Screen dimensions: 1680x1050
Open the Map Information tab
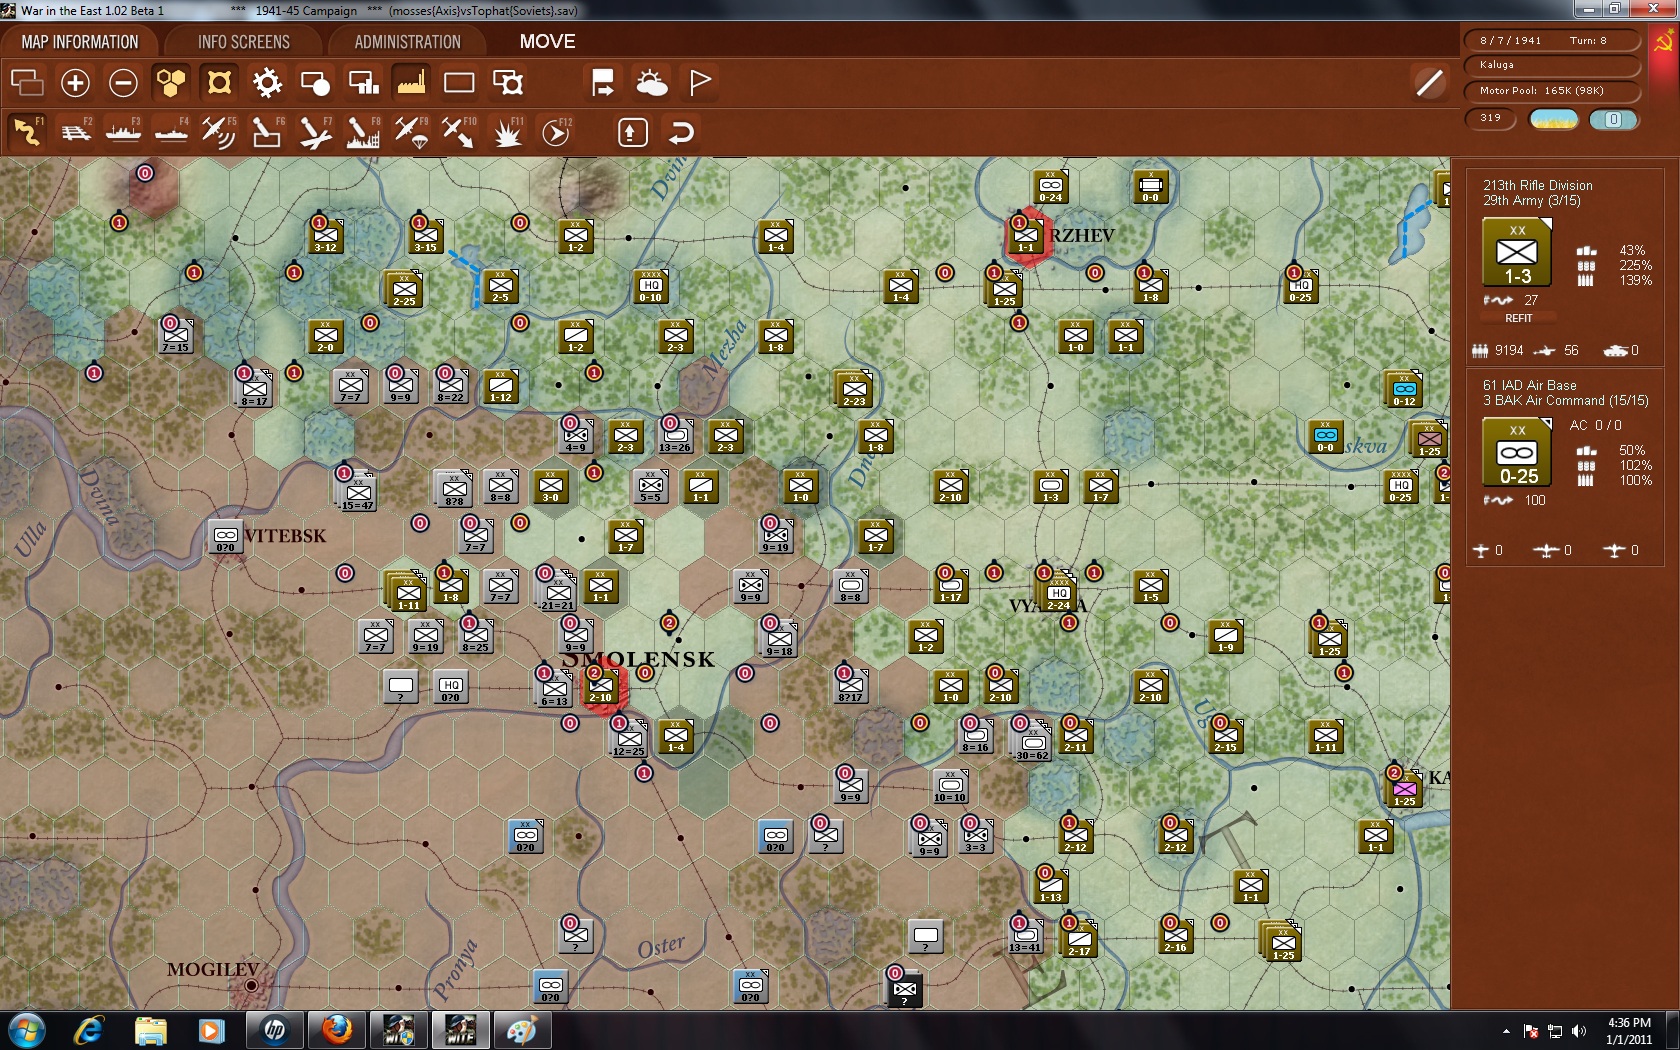pos(80,42)
